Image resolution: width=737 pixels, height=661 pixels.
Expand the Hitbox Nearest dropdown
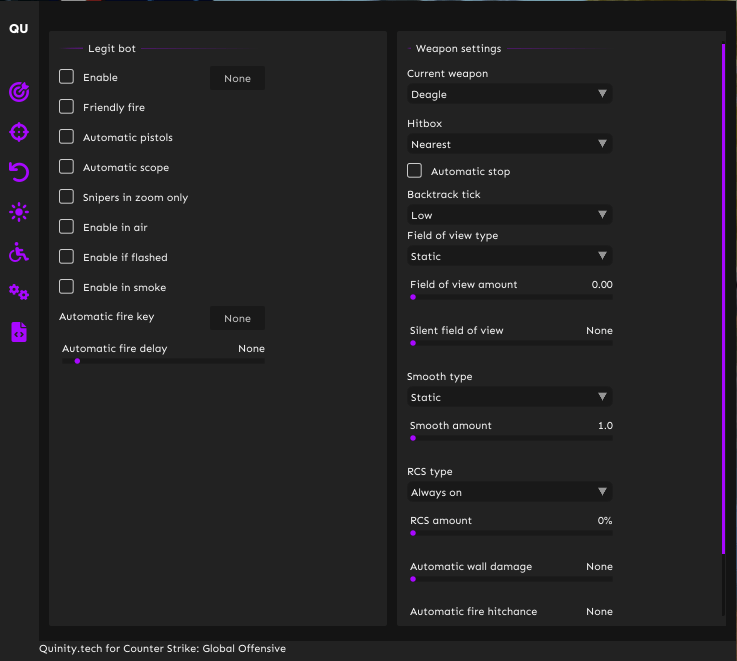point(510,144)
